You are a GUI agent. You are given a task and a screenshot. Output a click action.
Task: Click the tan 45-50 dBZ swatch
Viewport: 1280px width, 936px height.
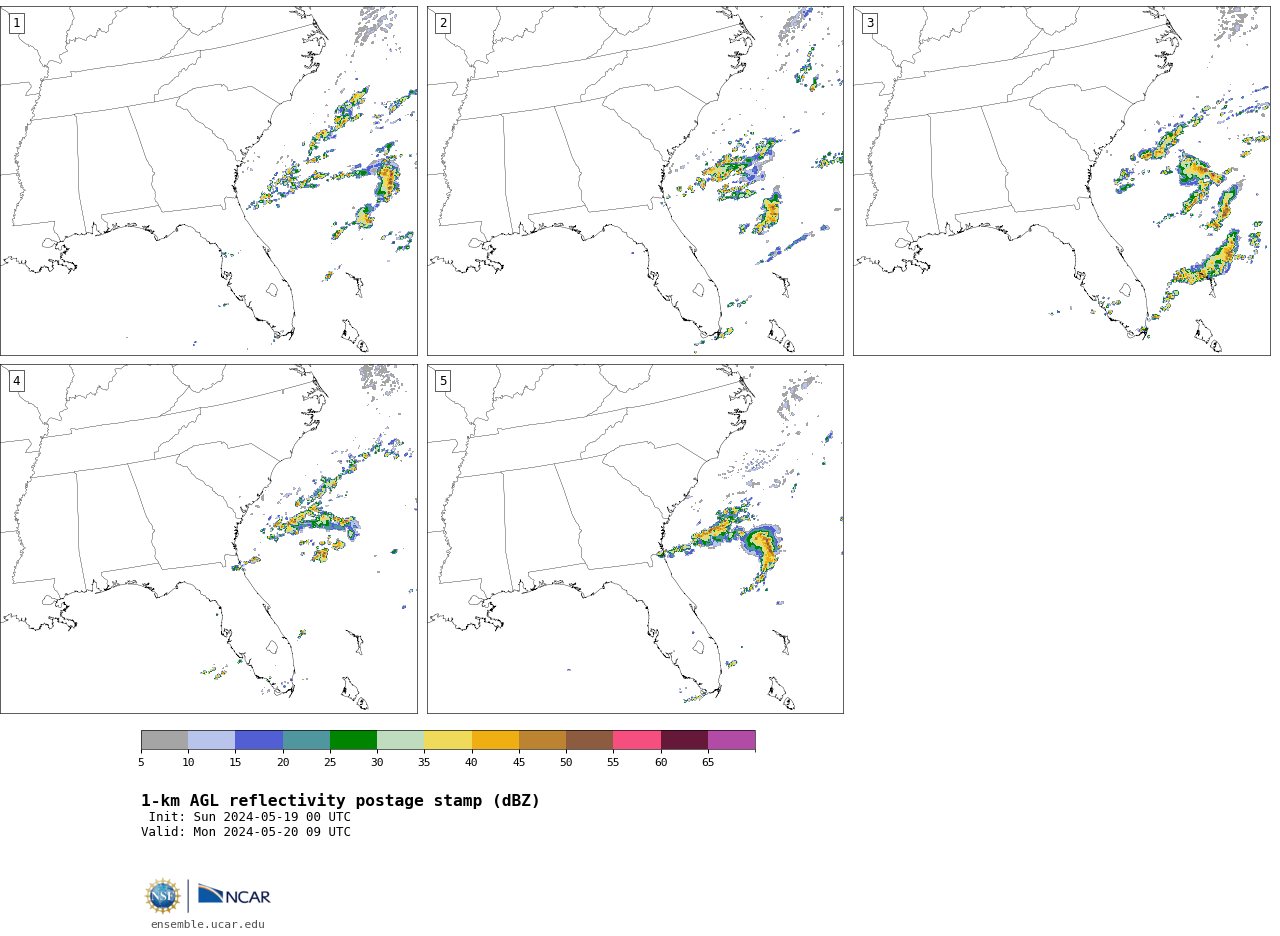click(542, 740)
